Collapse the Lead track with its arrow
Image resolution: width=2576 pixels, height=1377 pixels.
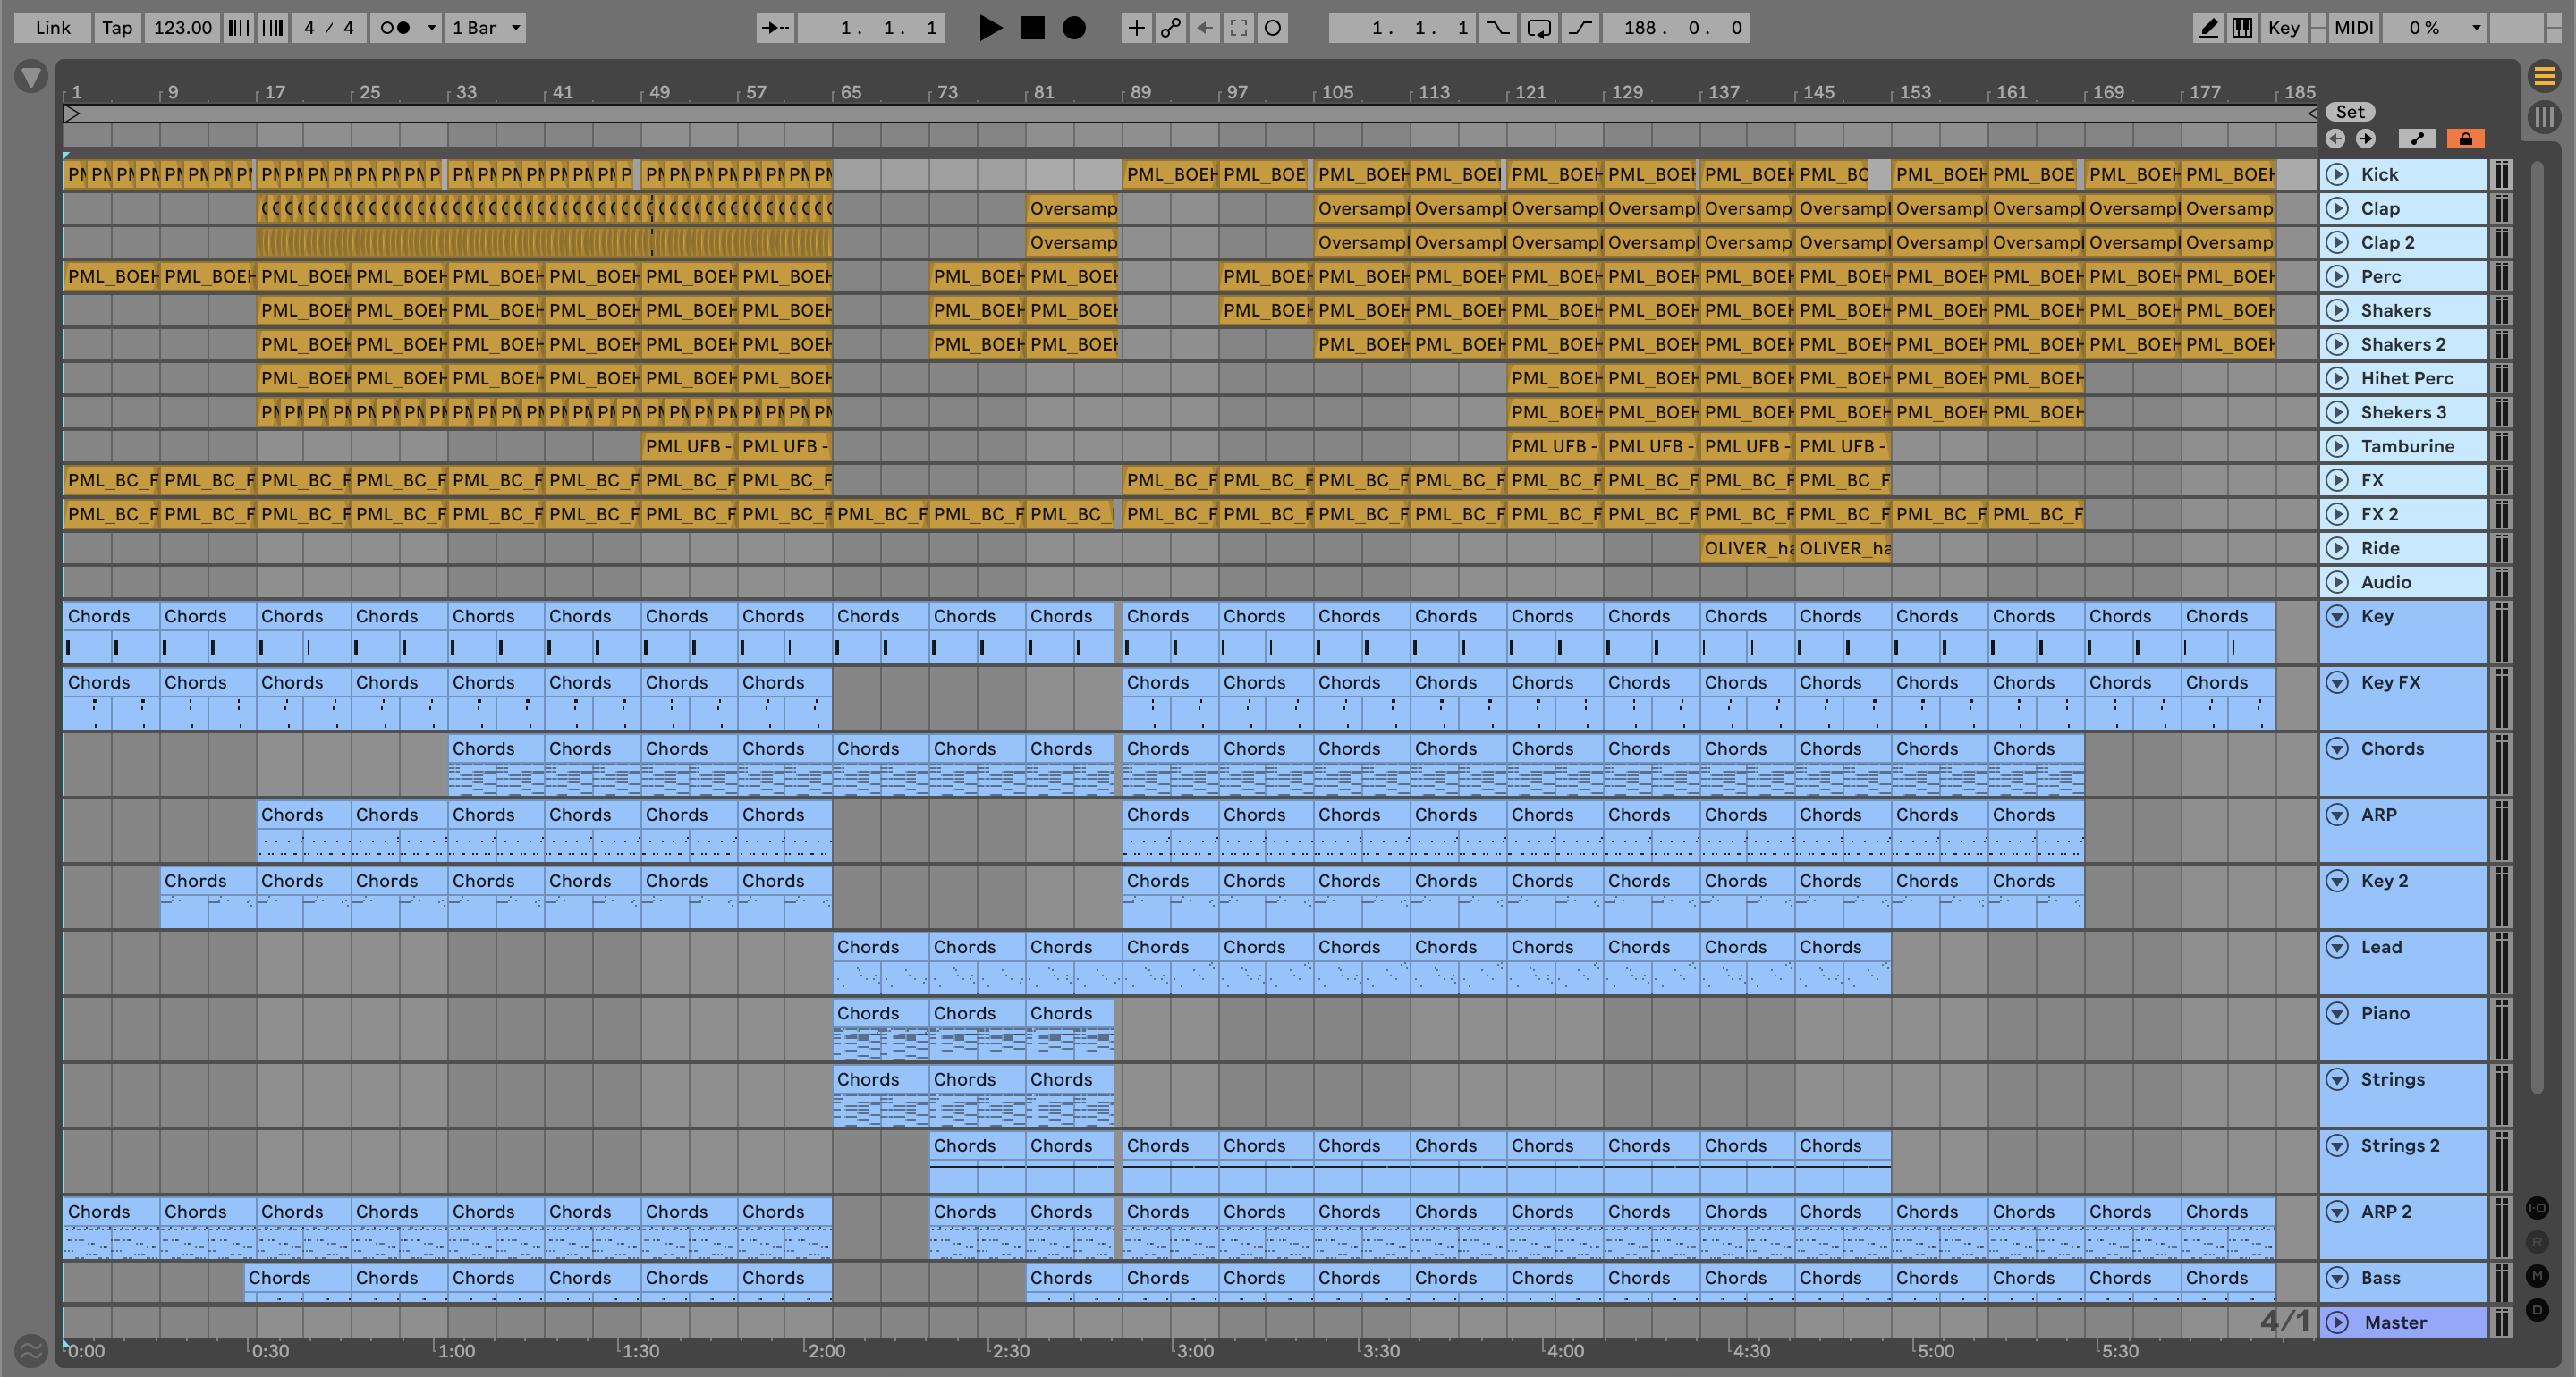[2337, 947]
